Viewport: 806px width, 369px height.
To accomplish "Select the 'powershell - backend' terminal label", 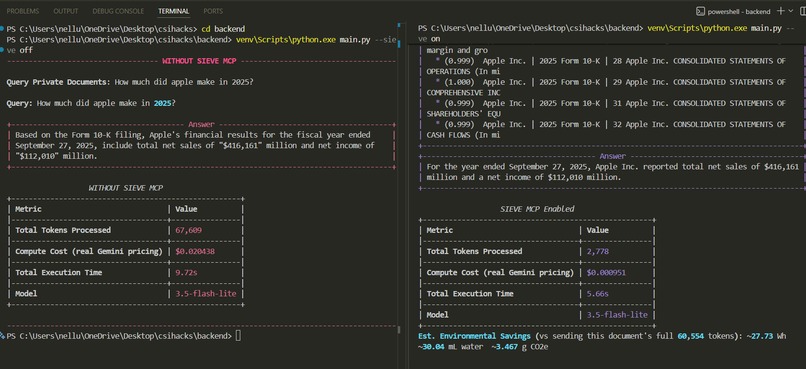I will [x=739, y=11].
